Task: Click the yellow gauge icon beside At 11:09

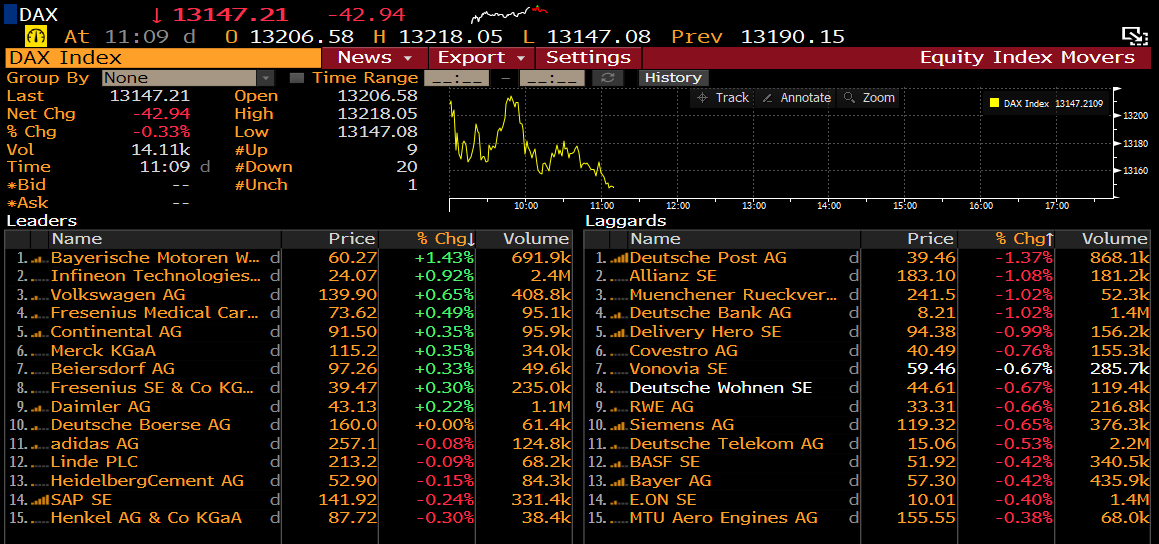Action: point(36,35)
